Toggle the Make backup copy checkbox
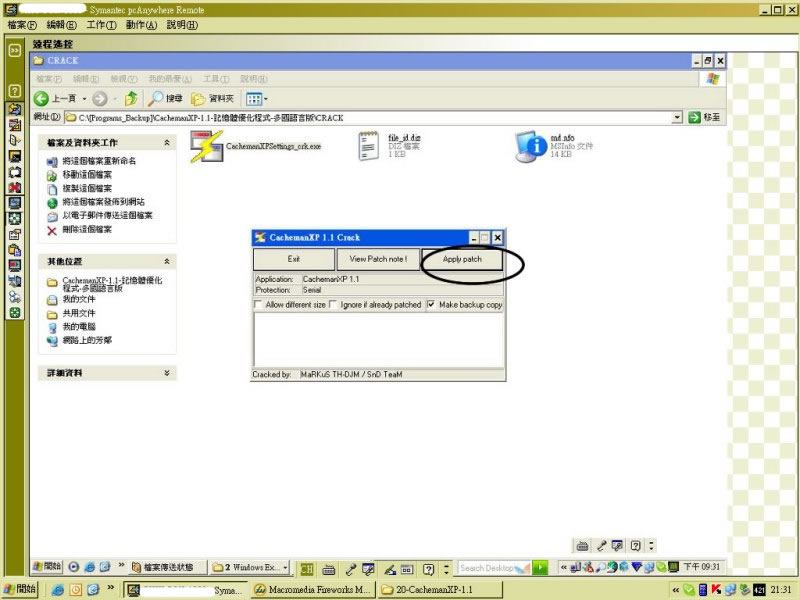This screenshot has width=800, height=600. click(431, 305)
